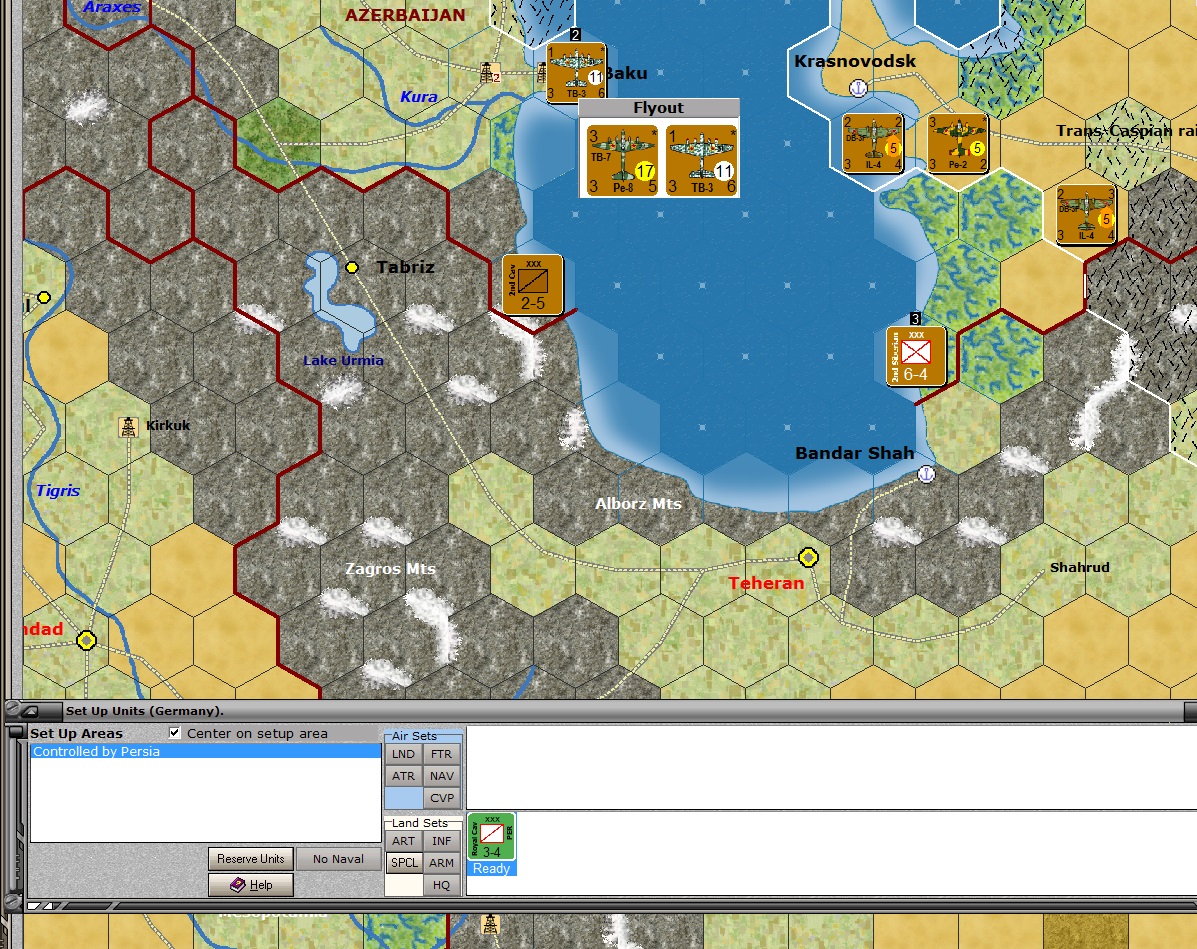Toggle the NAV air set filter
The image size is (1197, 949).
coord(441,776)
